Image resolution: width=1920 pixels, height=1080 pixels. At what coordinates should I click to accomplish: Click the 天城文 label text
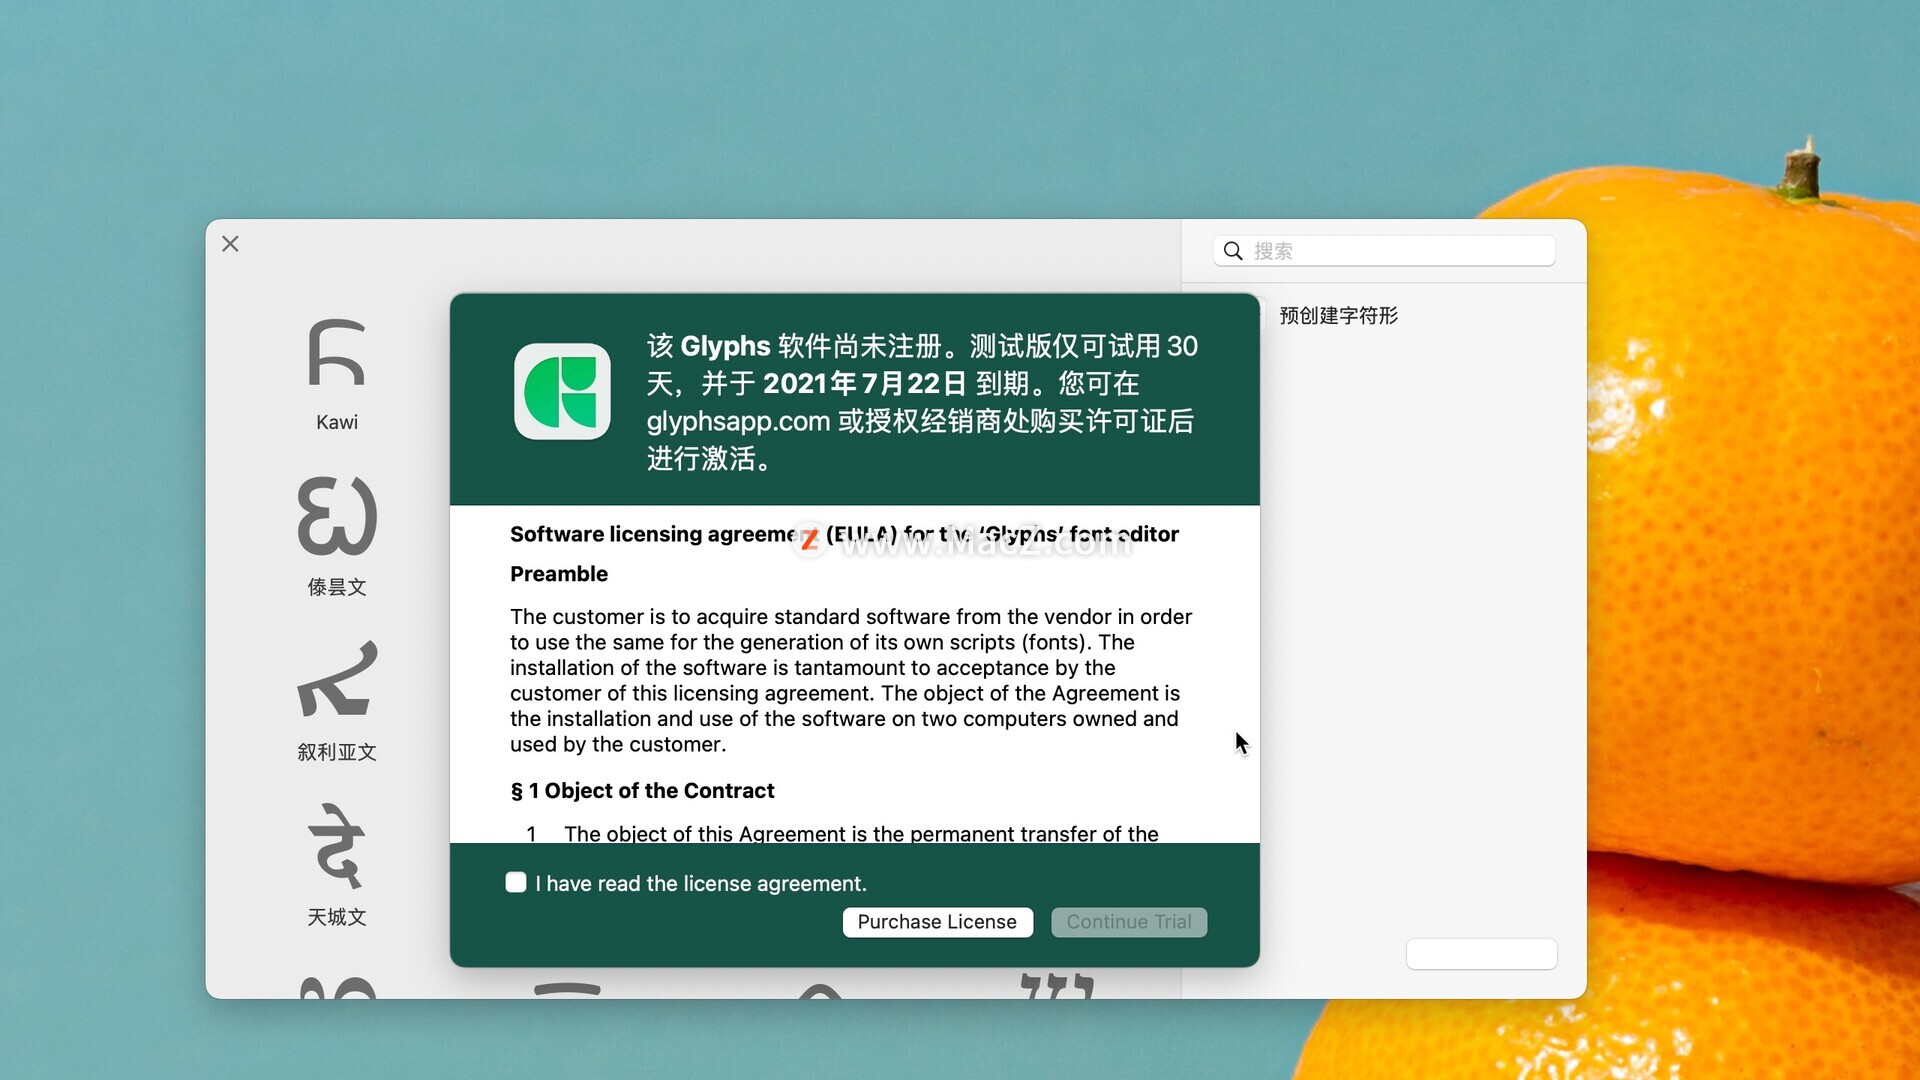pos(337,917)
